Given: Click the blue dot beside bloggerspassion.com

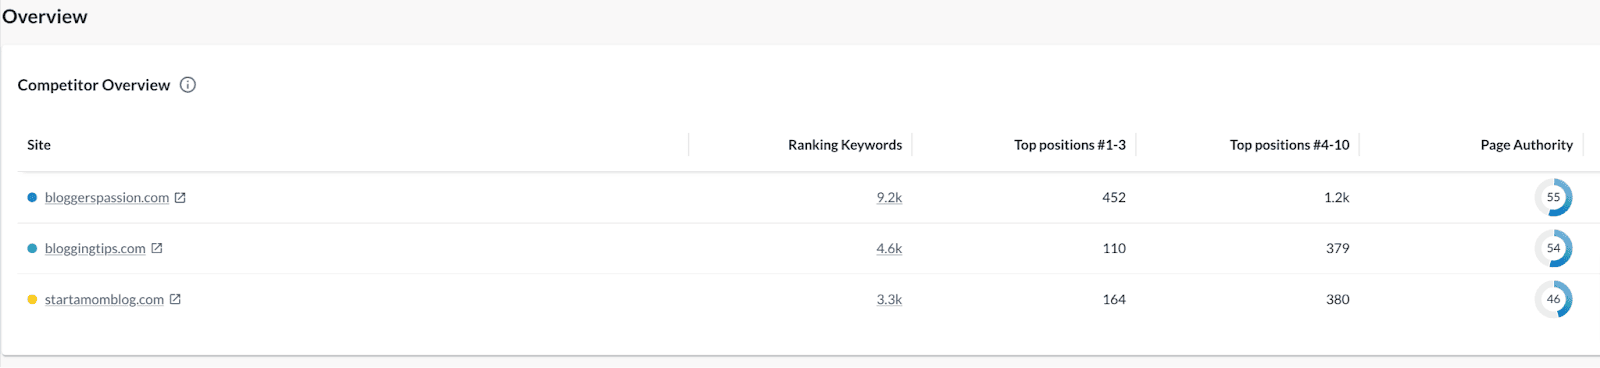Looking at the screenshot, I should (32, 198).
